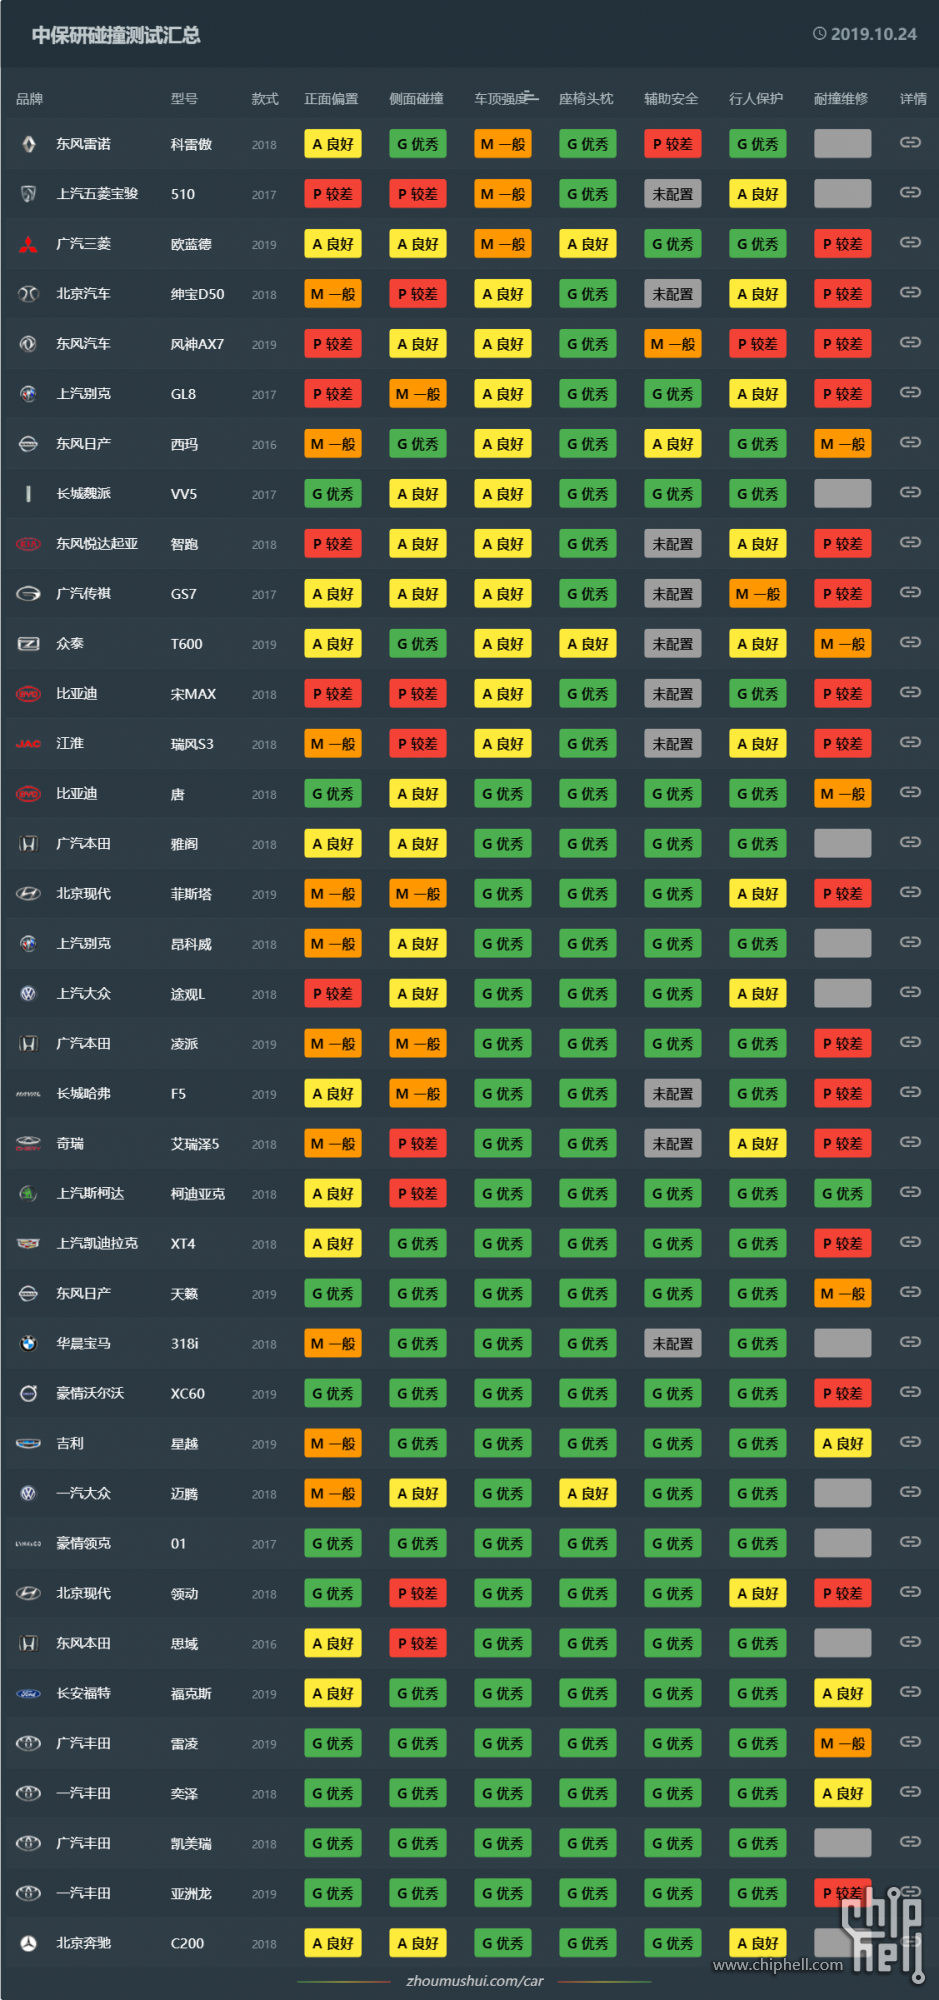Click 科雷傲 辅助安全 rating P 较差
939x2000 pixels.
[x=672, y=144]
